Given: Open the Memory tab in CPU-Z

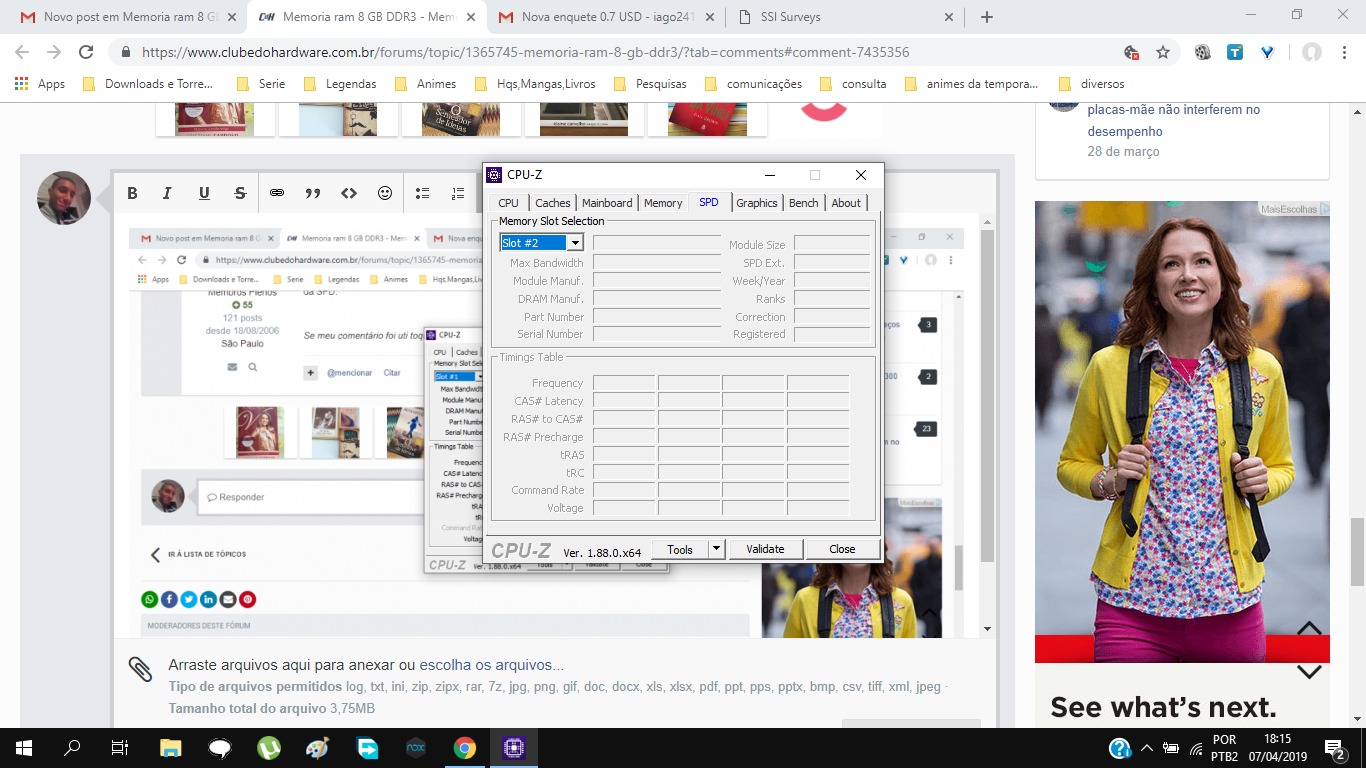Looking at the screenshot, I should (x=663, y=203).
